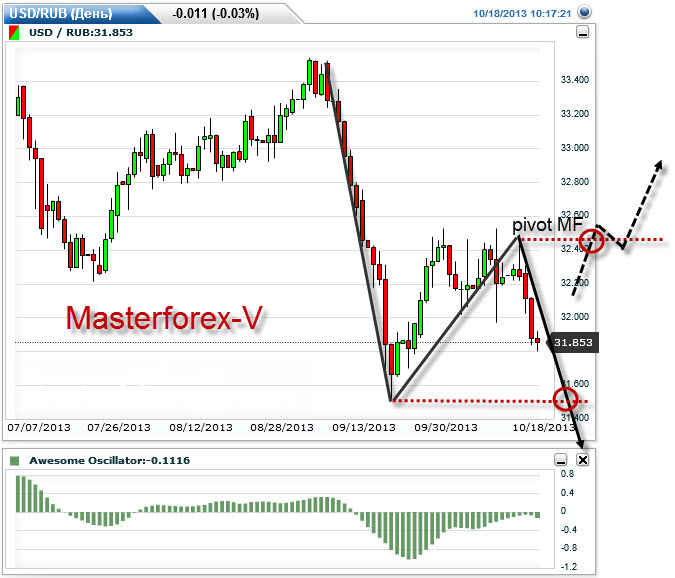Screen dimensions: 675x578
Task: Click the 08/28/2013 date axis label
Action: point(282,427)
